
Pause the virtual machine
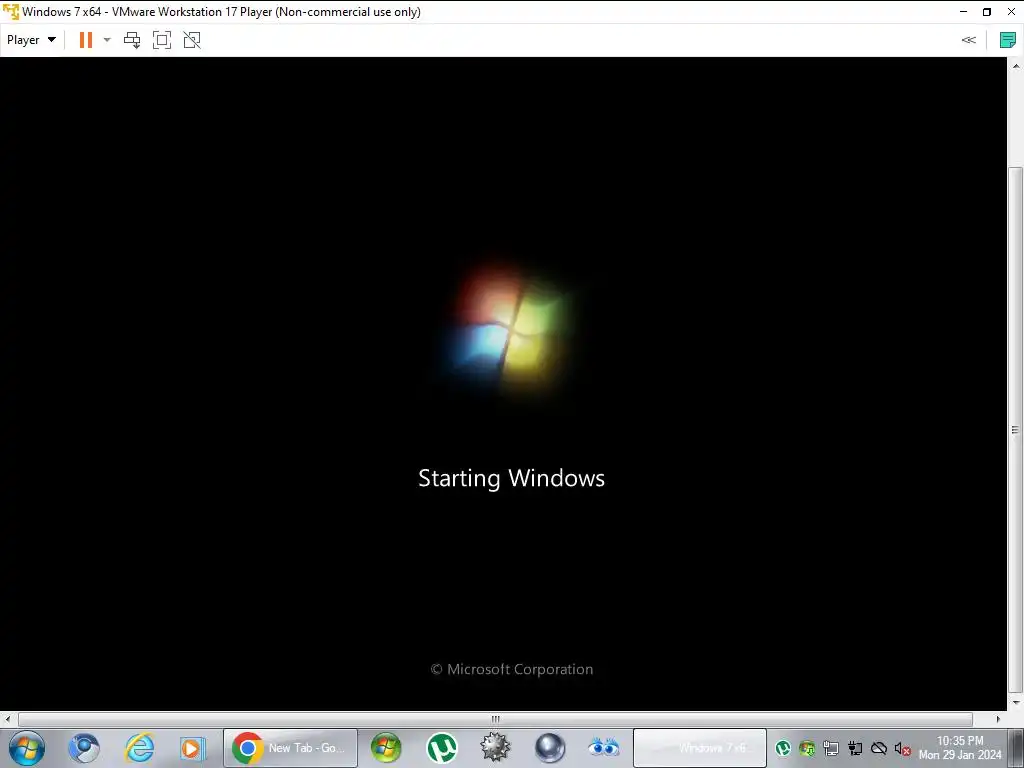tap(86, 40)
